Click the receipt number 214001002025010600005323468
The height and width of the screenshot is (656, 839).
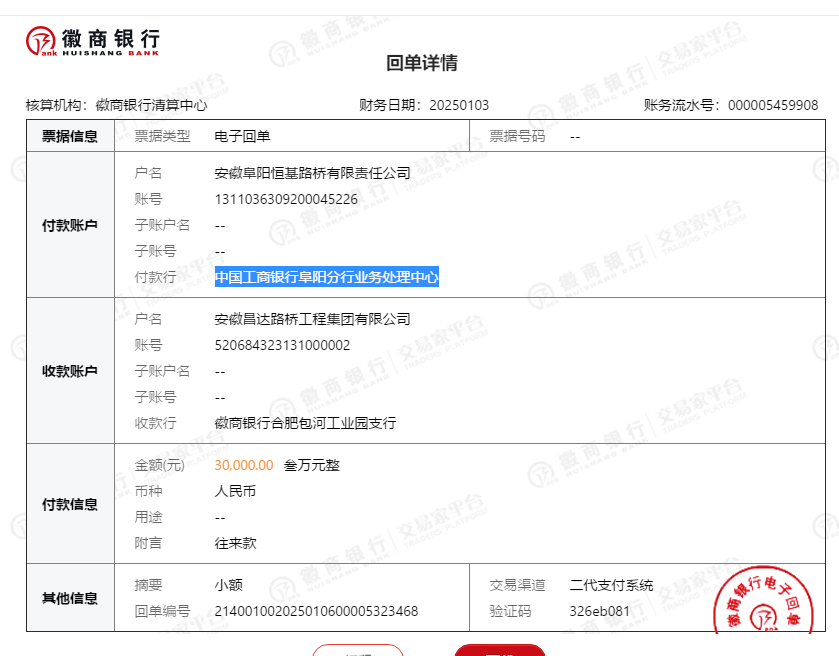pyautogui.click(x=316, y=611)
